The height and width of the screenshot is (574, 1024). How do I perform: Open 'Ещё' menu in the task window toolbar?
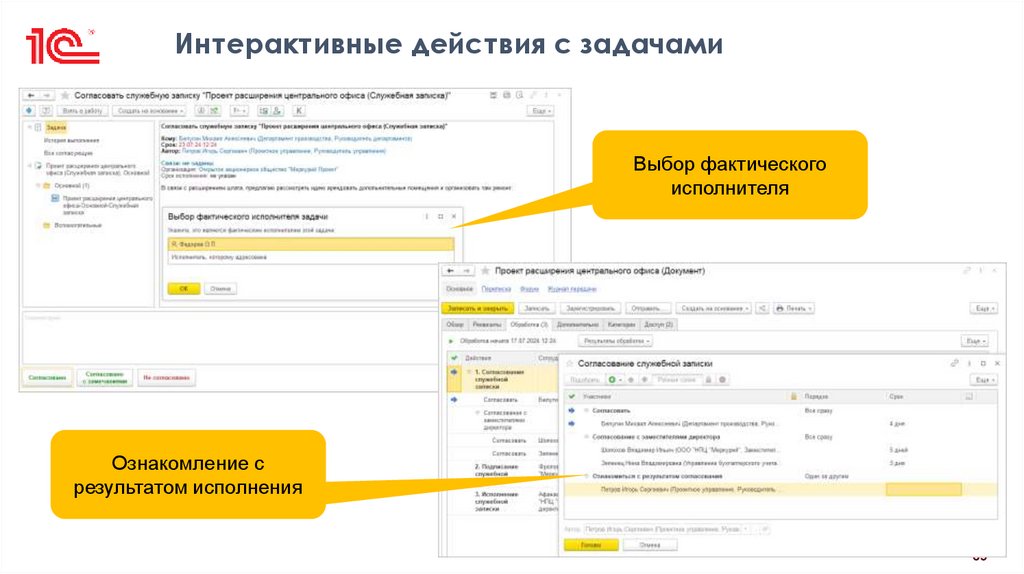click(540, 111)
